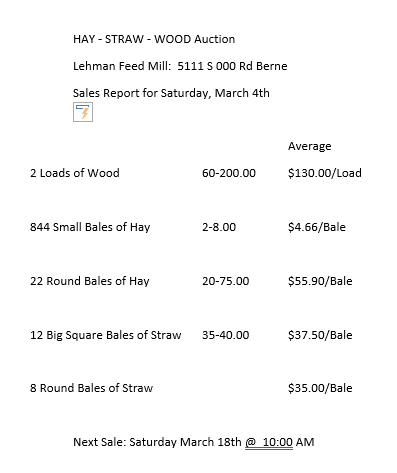Click the Quick Analysis lightning icon
The height and width of the screenshot is (473, 397).
click(x=83, y=112)
